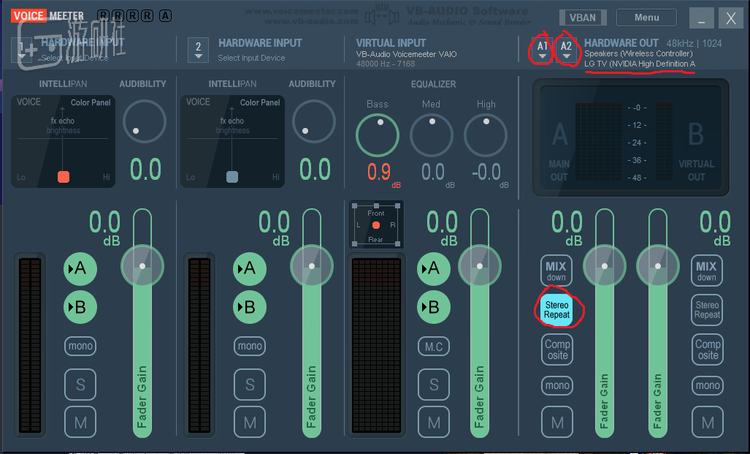
Task: Click the M.C button on Virtual Input
Action: tap(433, 346)
